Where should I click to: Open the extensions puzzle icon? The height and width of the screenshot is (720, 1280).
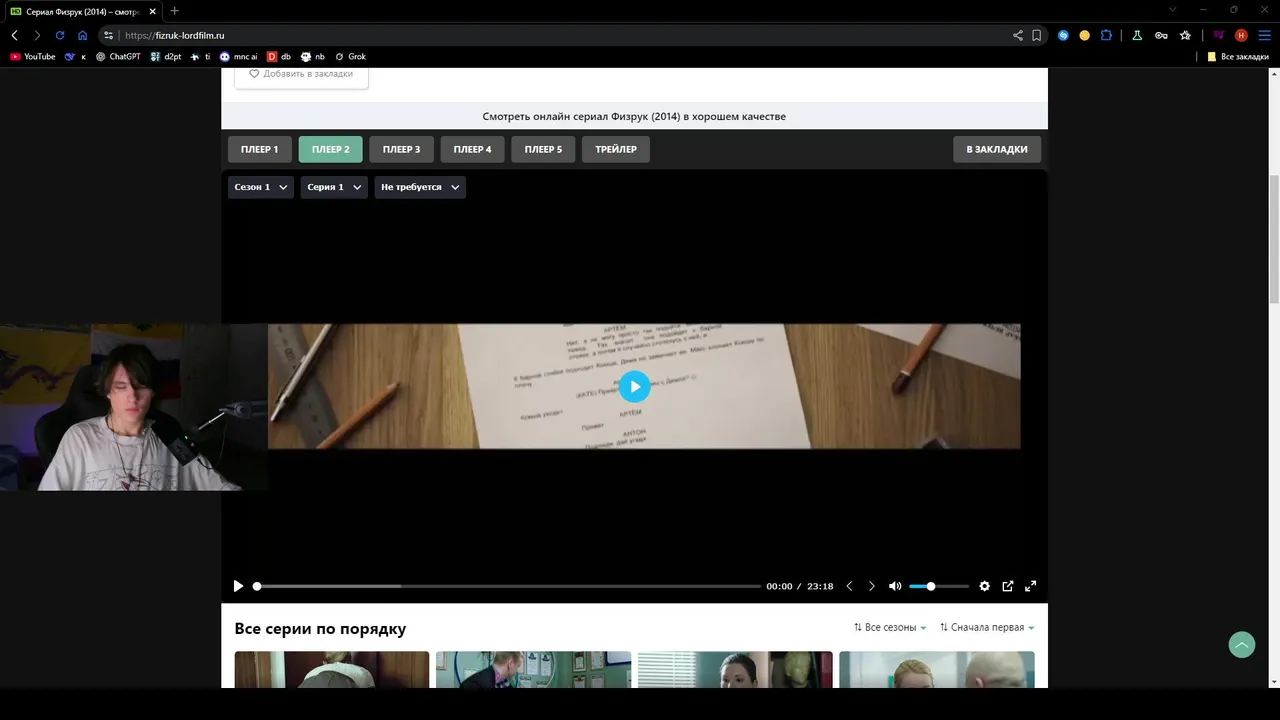click(x=1106, y=35)
